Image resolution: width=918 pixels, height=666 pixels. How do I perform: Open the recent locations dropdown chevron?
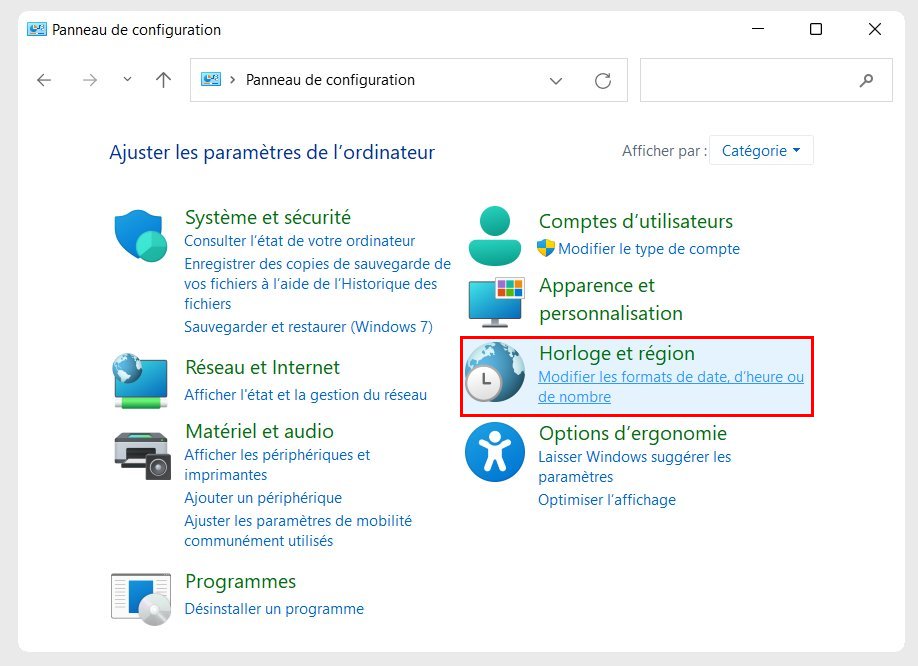point(127,80)
